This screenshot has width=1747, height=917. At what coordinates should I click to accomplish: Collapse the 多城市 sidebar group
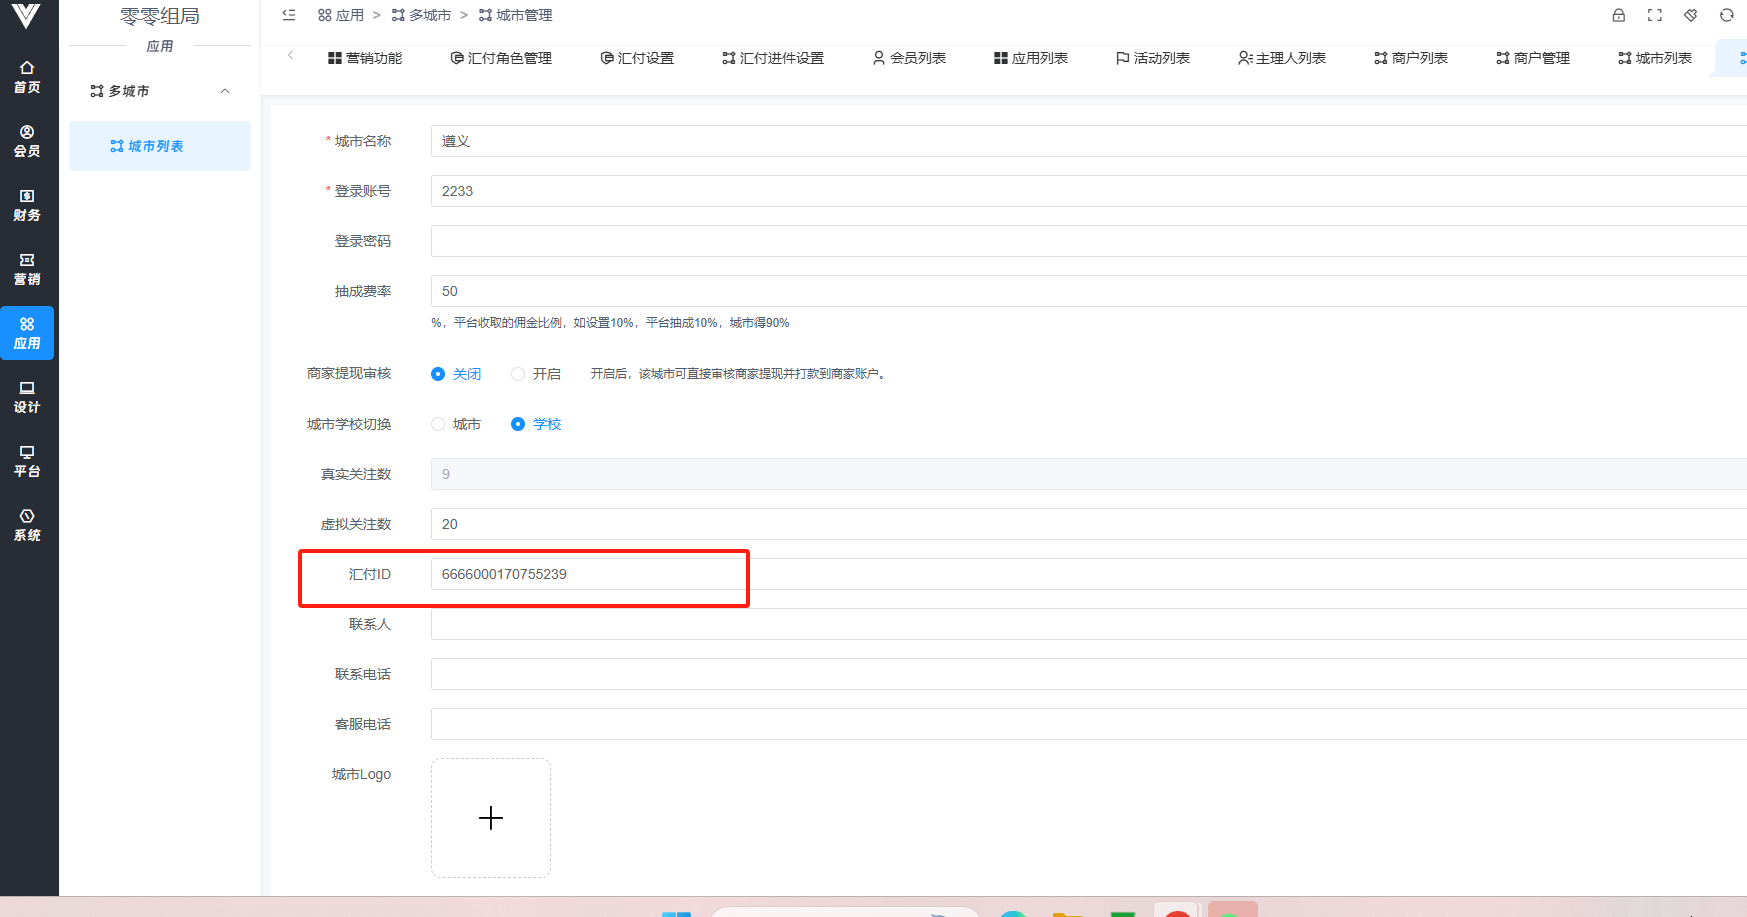pyautogui.click(x=225, y=91)
